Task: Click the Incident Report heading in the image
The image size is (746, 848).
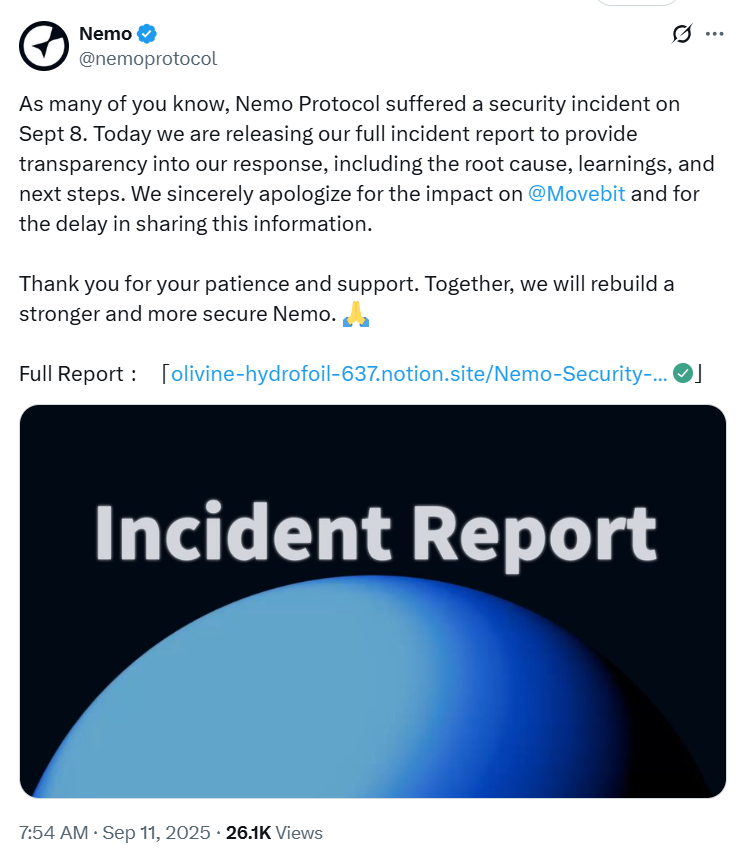Action: point(374,535)
